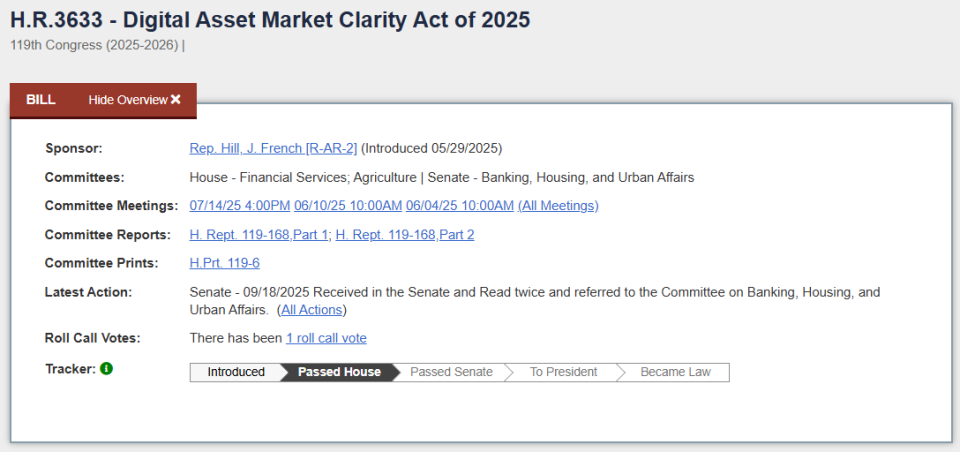Click the To President tracker step

(563, 372)
